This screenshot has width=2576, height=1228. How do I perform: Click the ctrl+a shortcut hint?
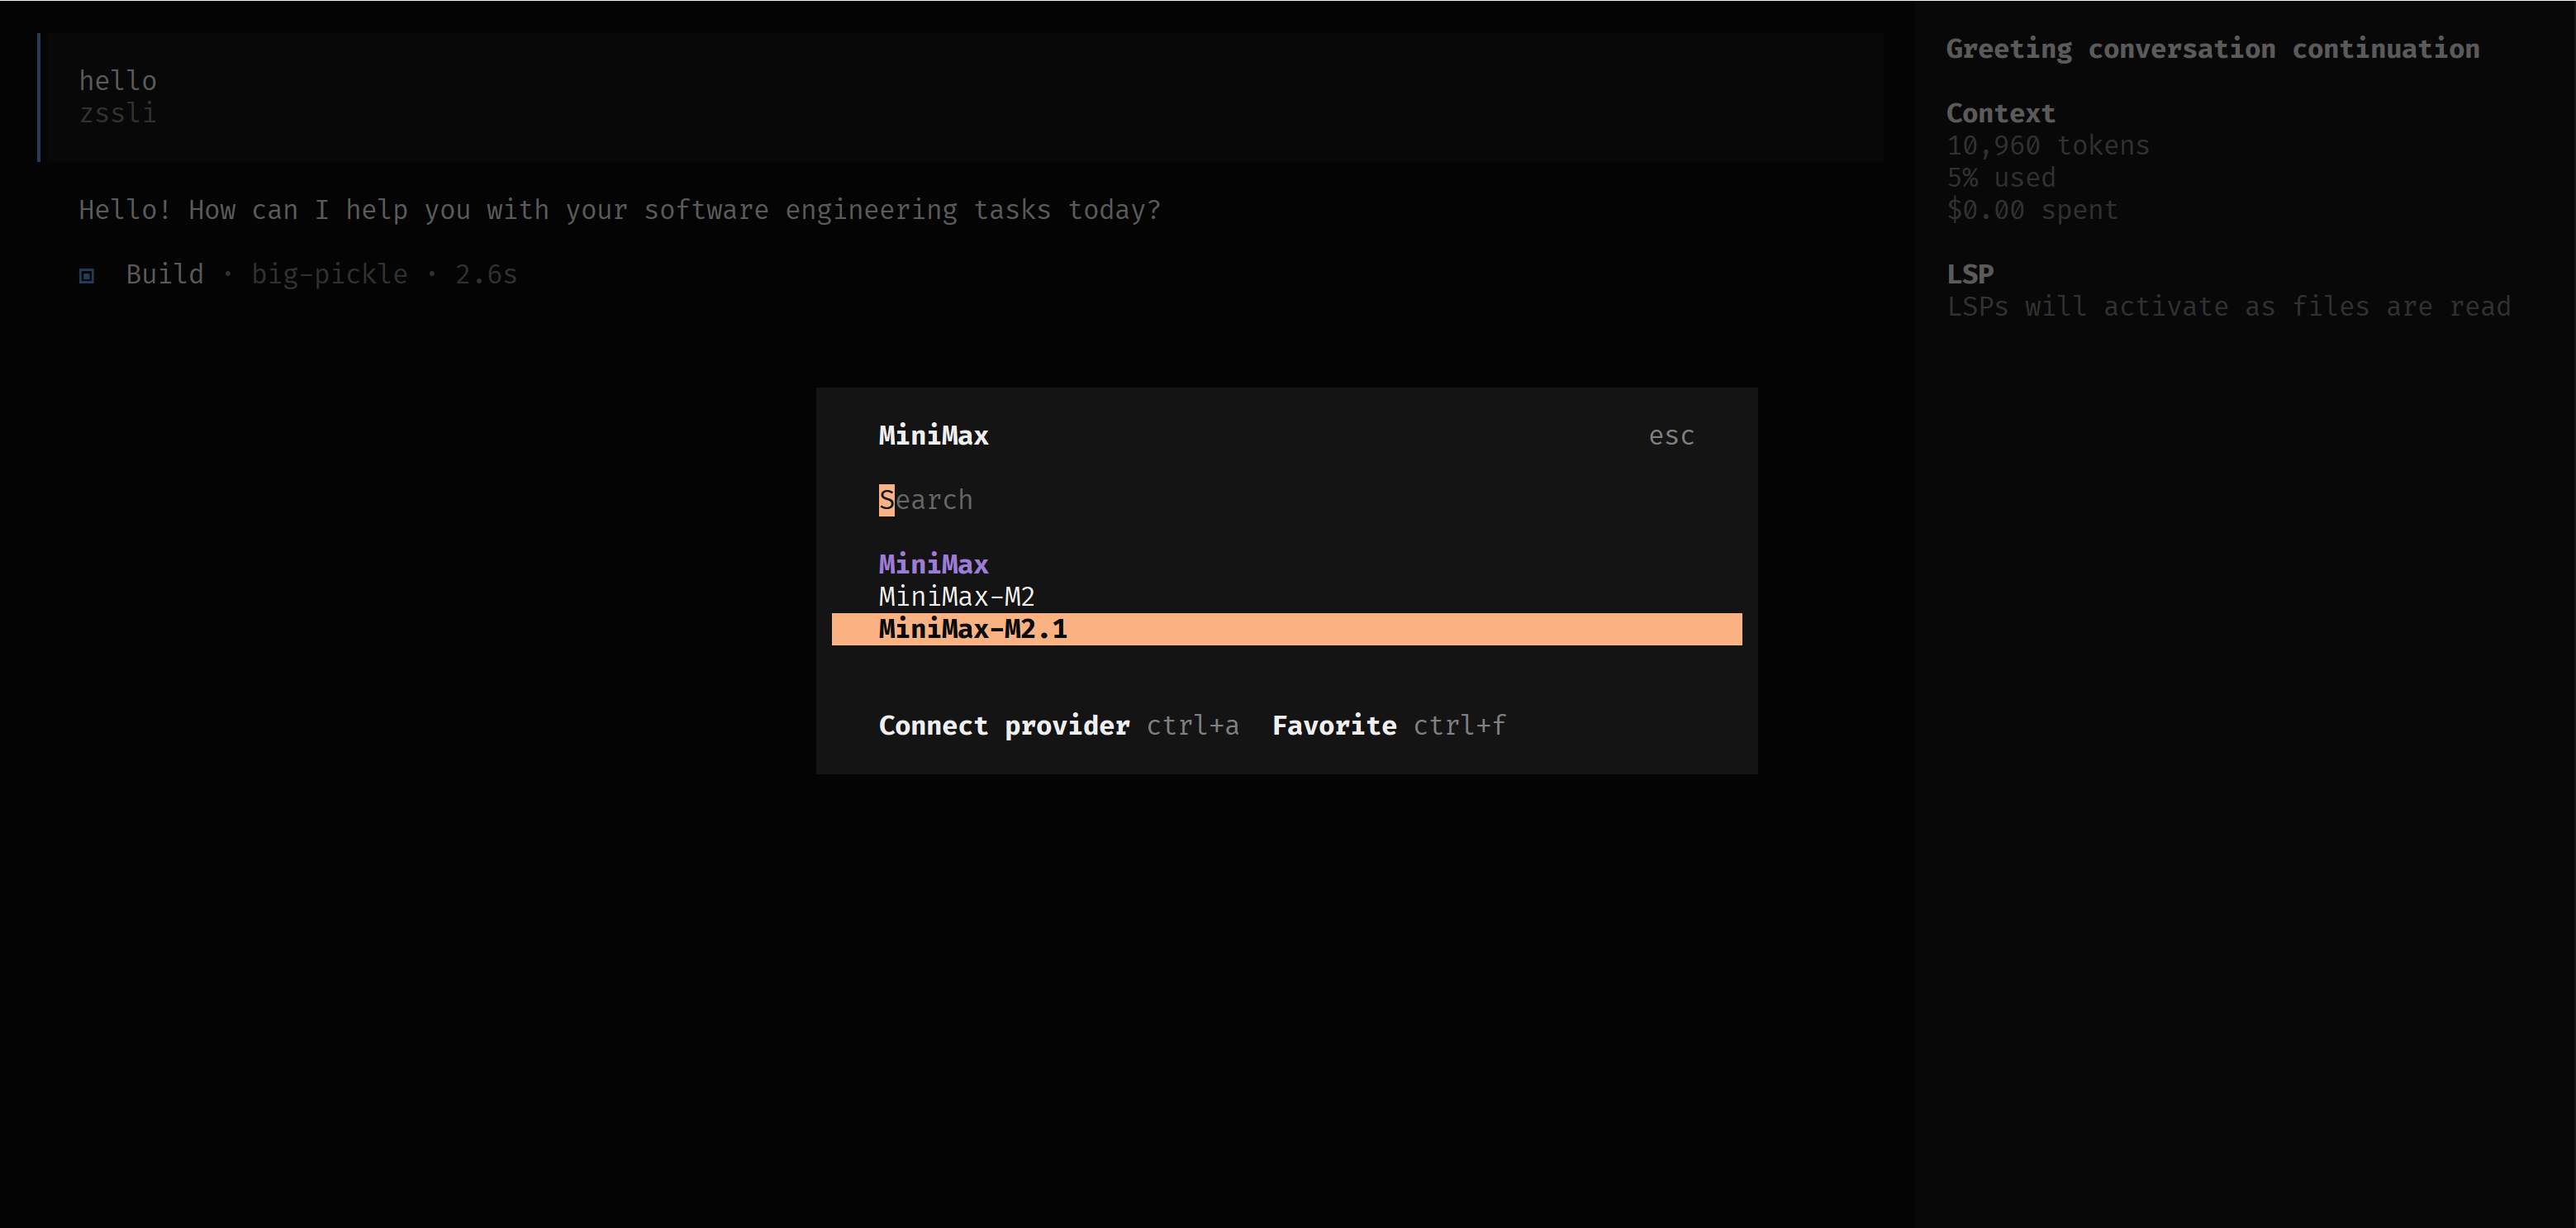tap(1192, 725)
